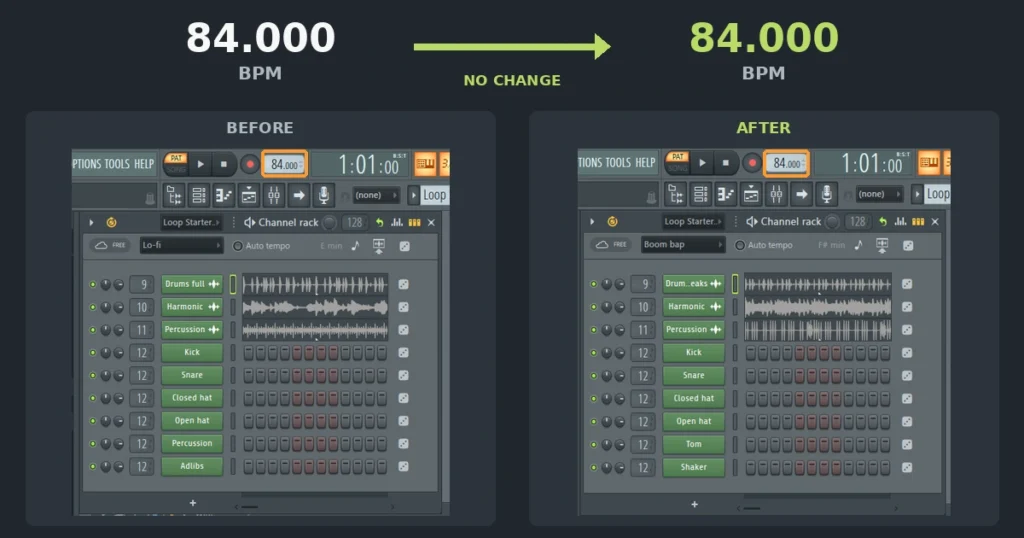The height and width of the screenshot is (538, 1024).
Task: Click Channel rack title in the BEFORE window
Action: point(288,223)
